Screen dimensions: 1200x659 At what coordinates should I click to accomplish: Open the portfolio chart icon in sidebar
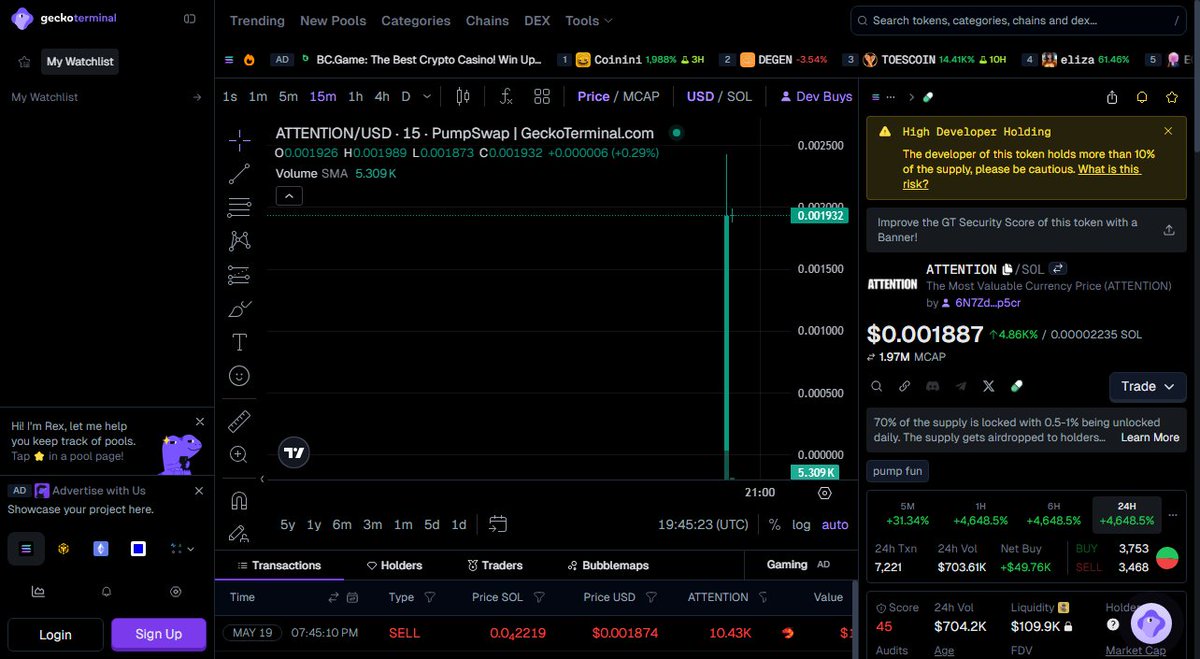38,591
